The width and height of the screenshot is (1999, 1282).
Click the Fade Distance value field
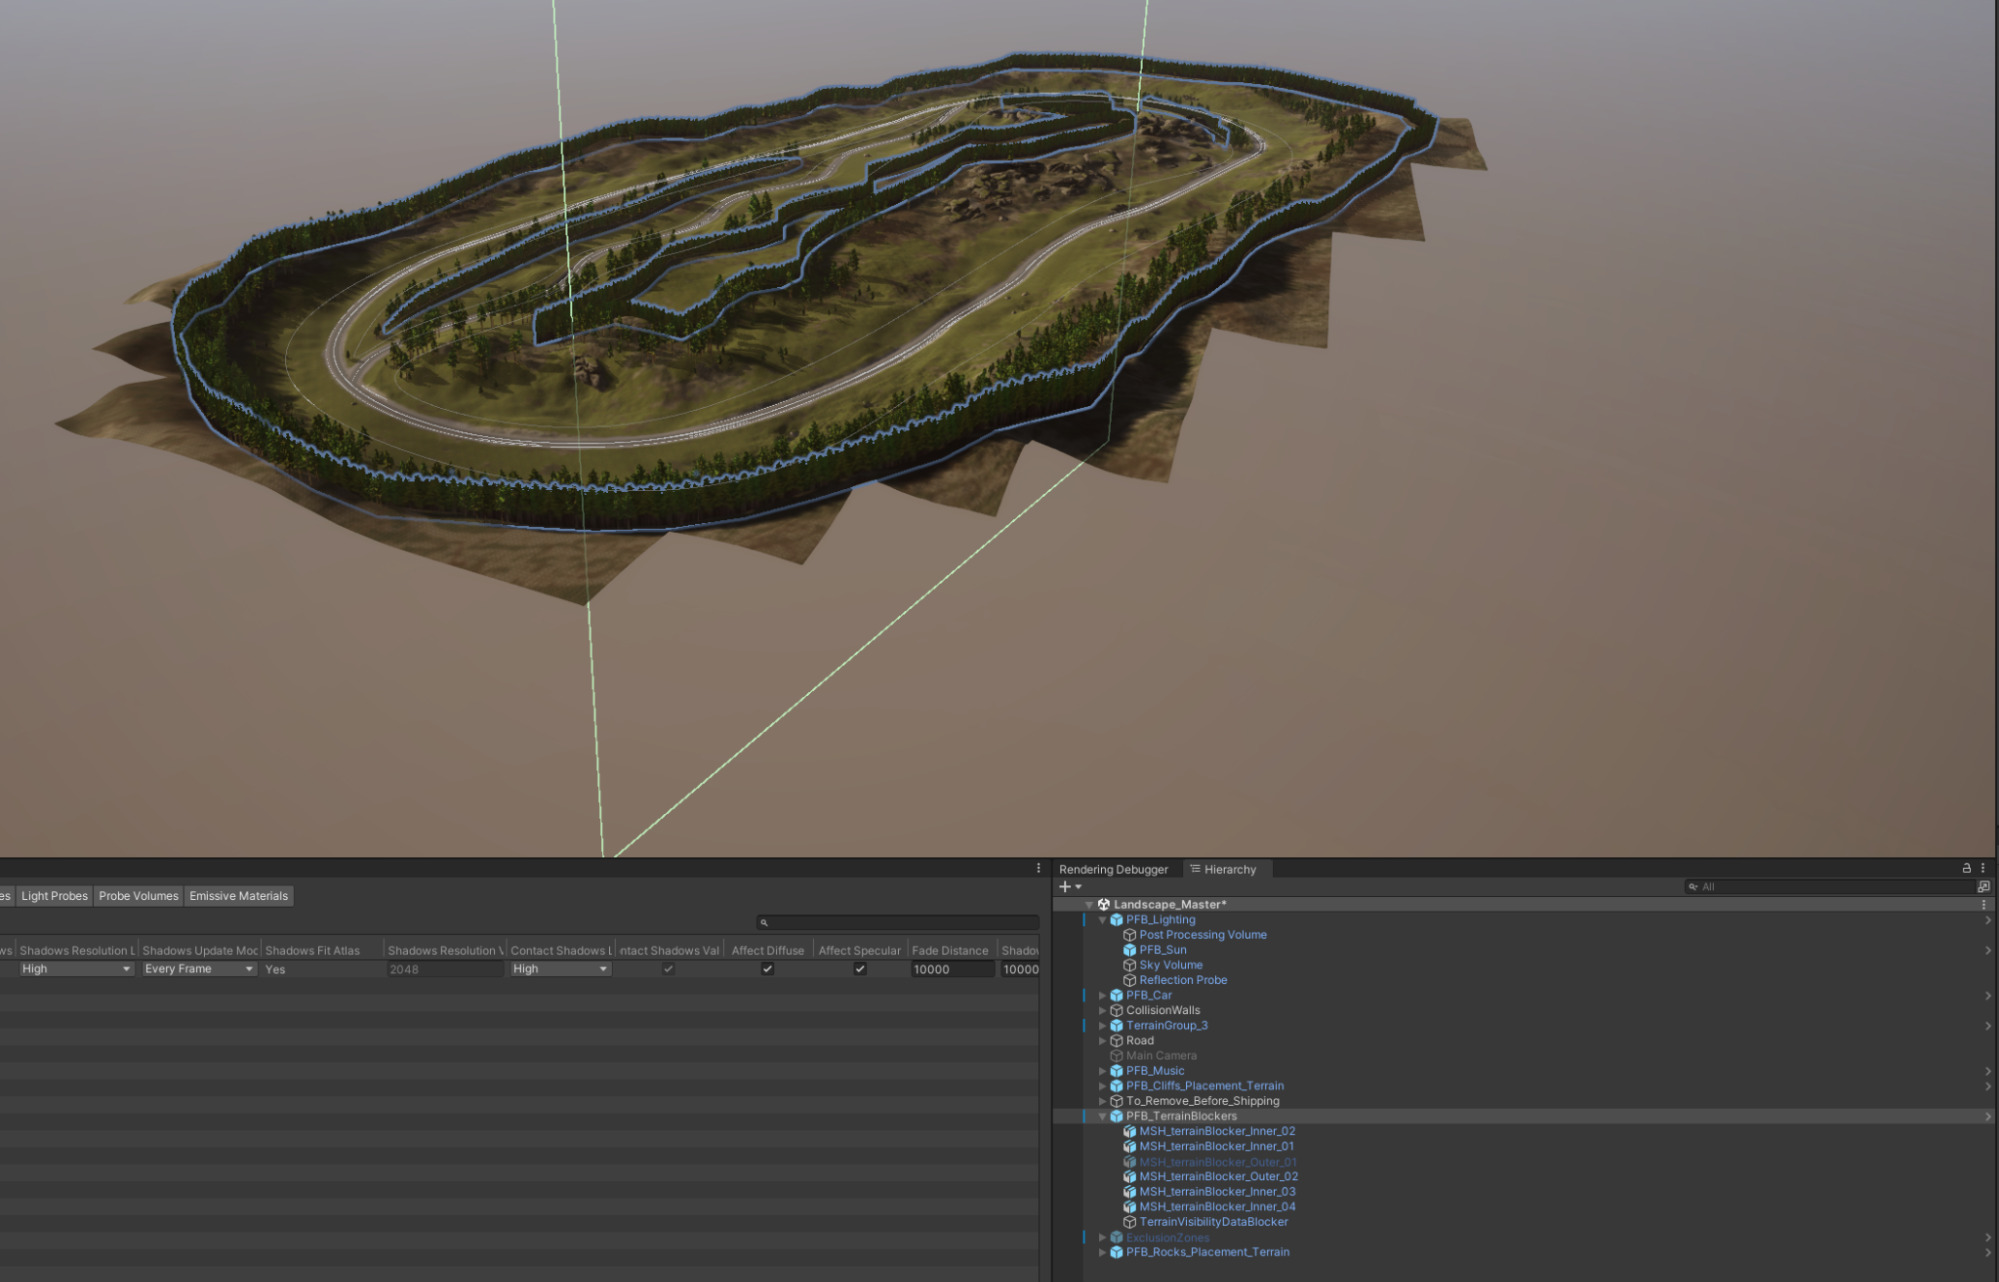point(951,969)
